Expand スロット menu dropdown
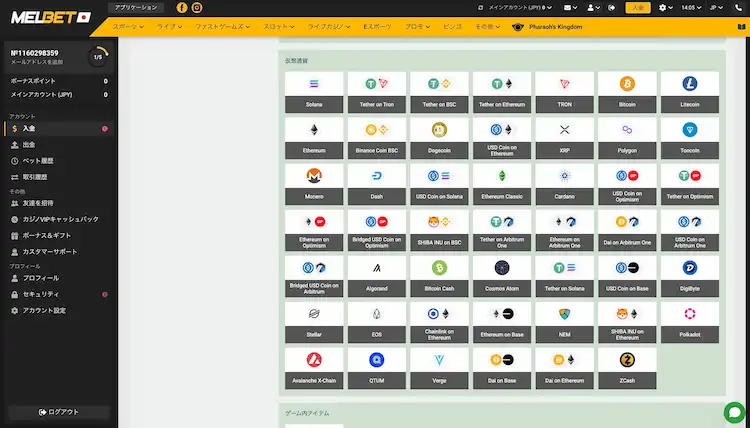750x428 pixels. tap(278, 27)
